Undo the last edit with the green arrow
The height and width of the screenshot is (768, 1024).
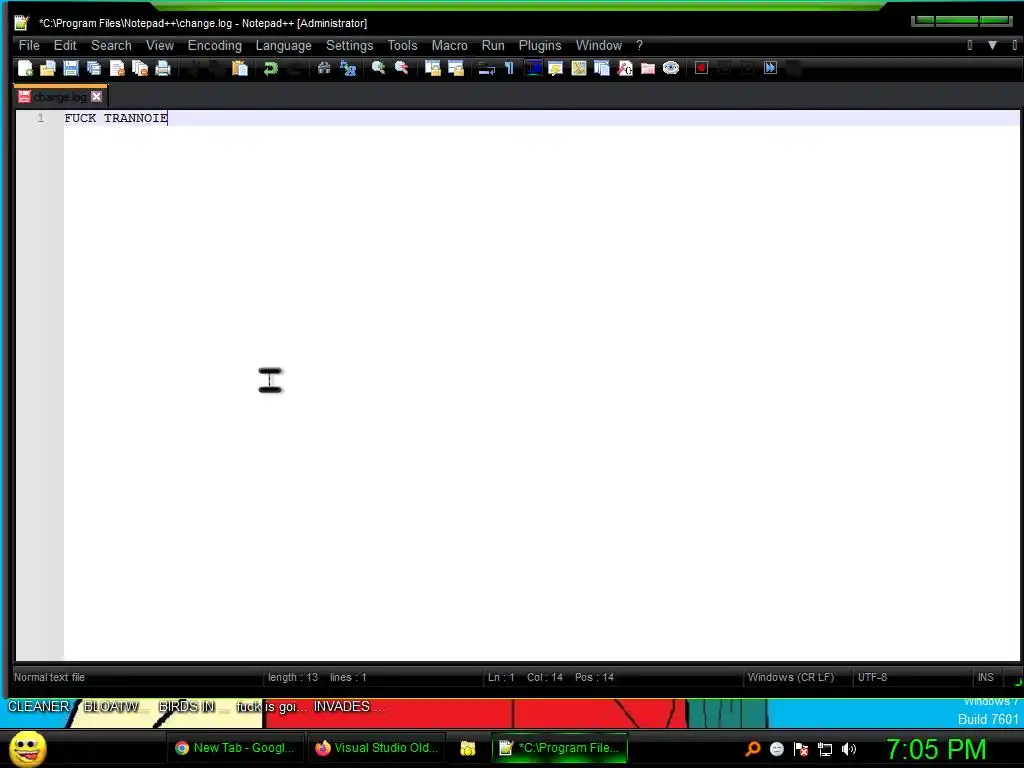coord(270,68)
